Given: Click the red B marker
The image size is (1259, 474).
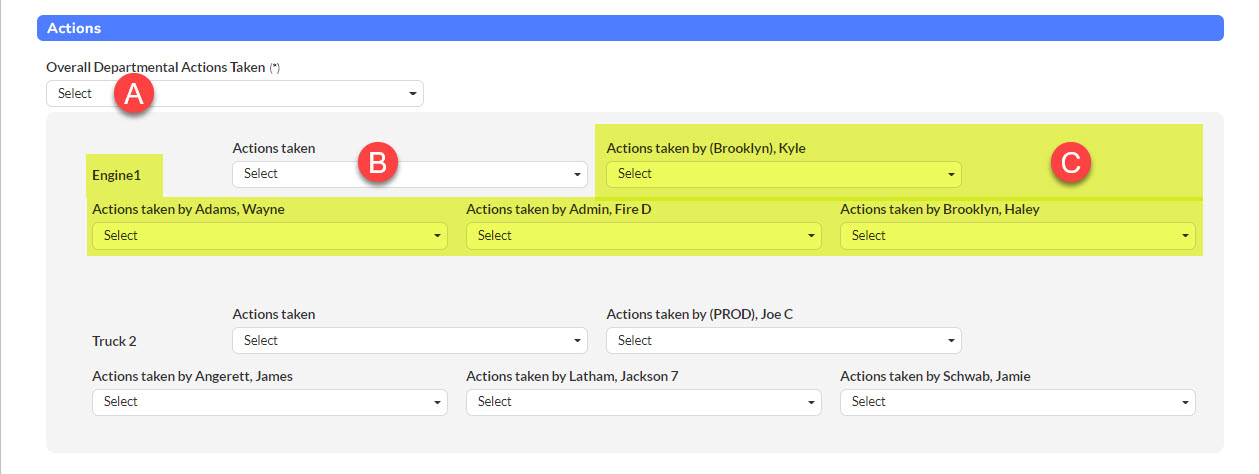Looking at the screenshot, I should [378, 163].
